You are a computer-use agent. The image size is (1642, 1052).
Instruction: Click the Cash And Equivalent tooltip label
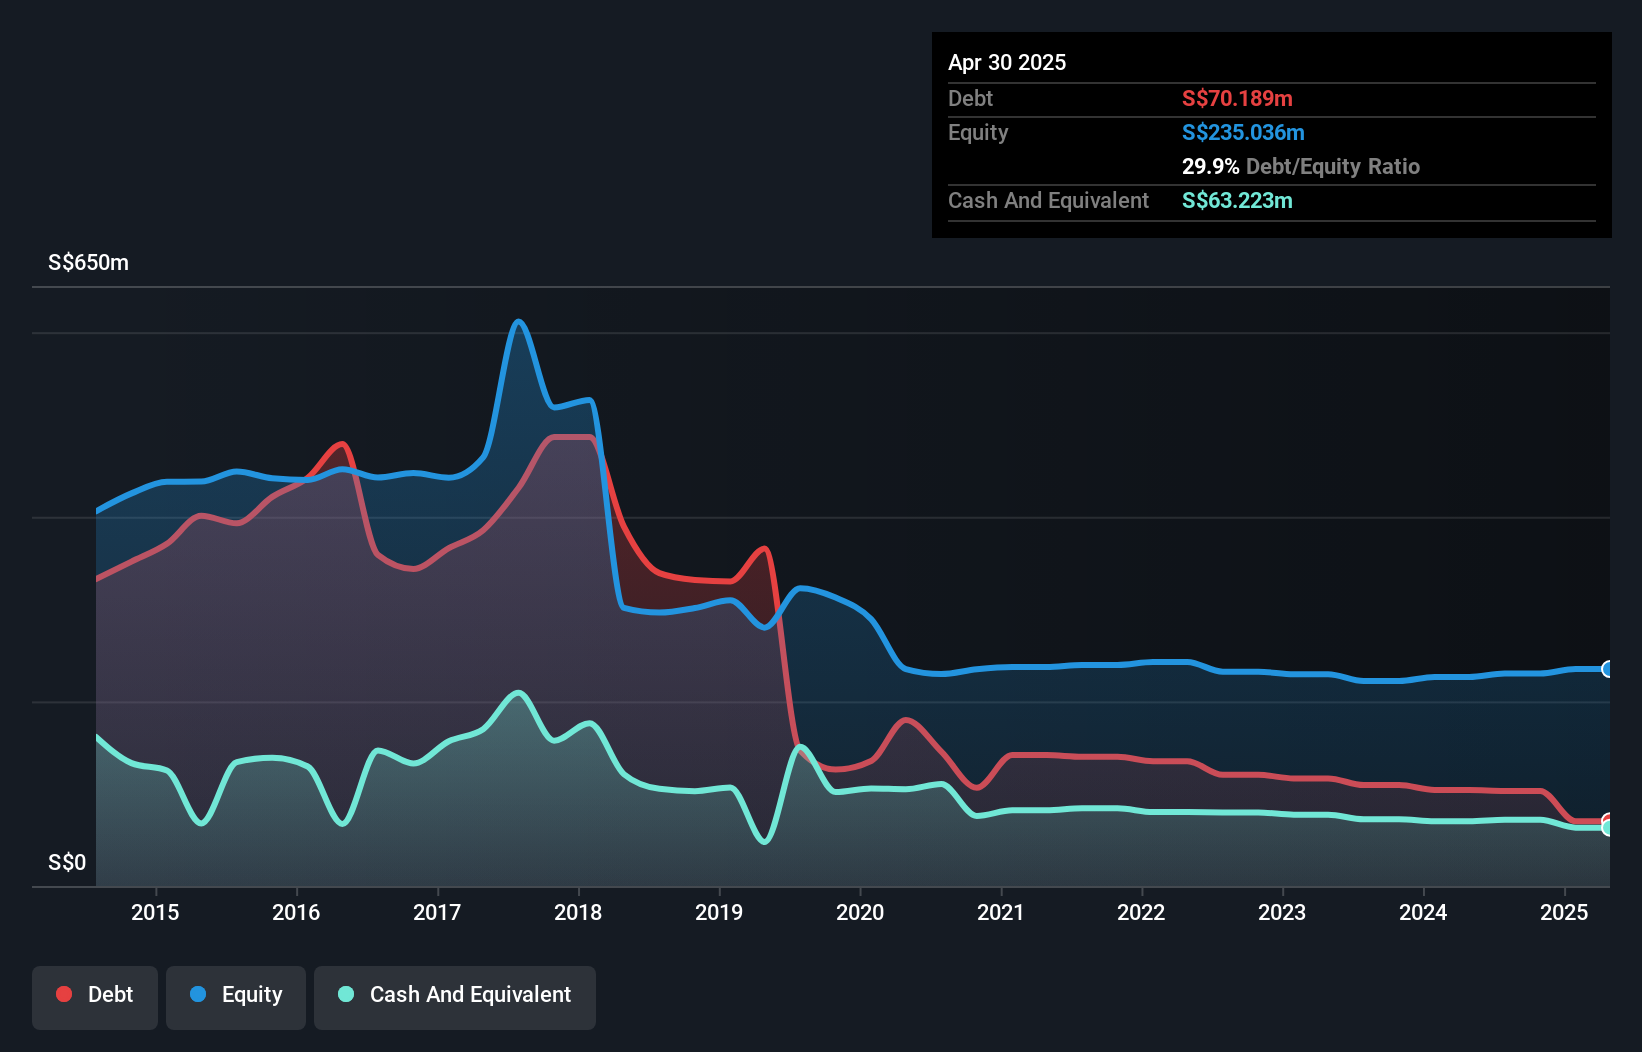pyautogui.click(x=1048, y=200)
